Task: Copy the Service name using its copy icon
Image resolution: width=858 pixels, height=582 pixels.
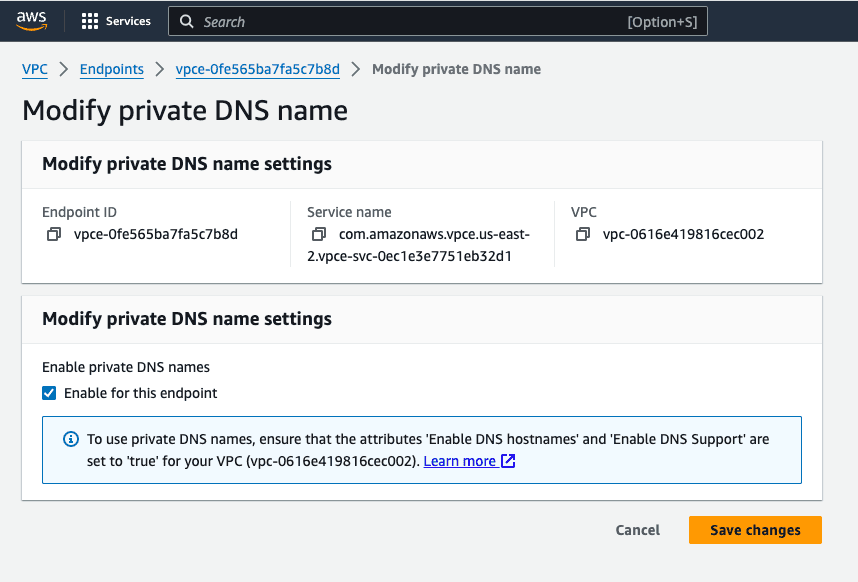Action: [x=320, y=234]
